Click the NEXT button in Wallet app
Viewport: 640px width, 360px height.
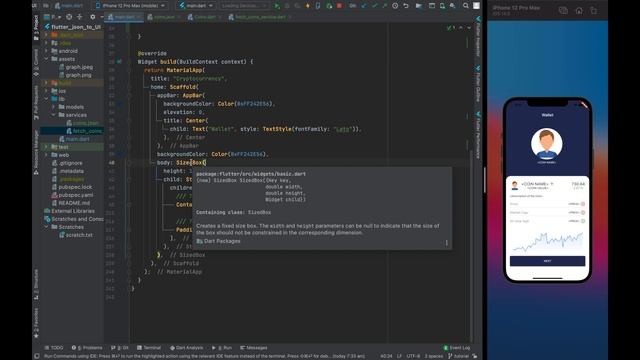point(547,261)
